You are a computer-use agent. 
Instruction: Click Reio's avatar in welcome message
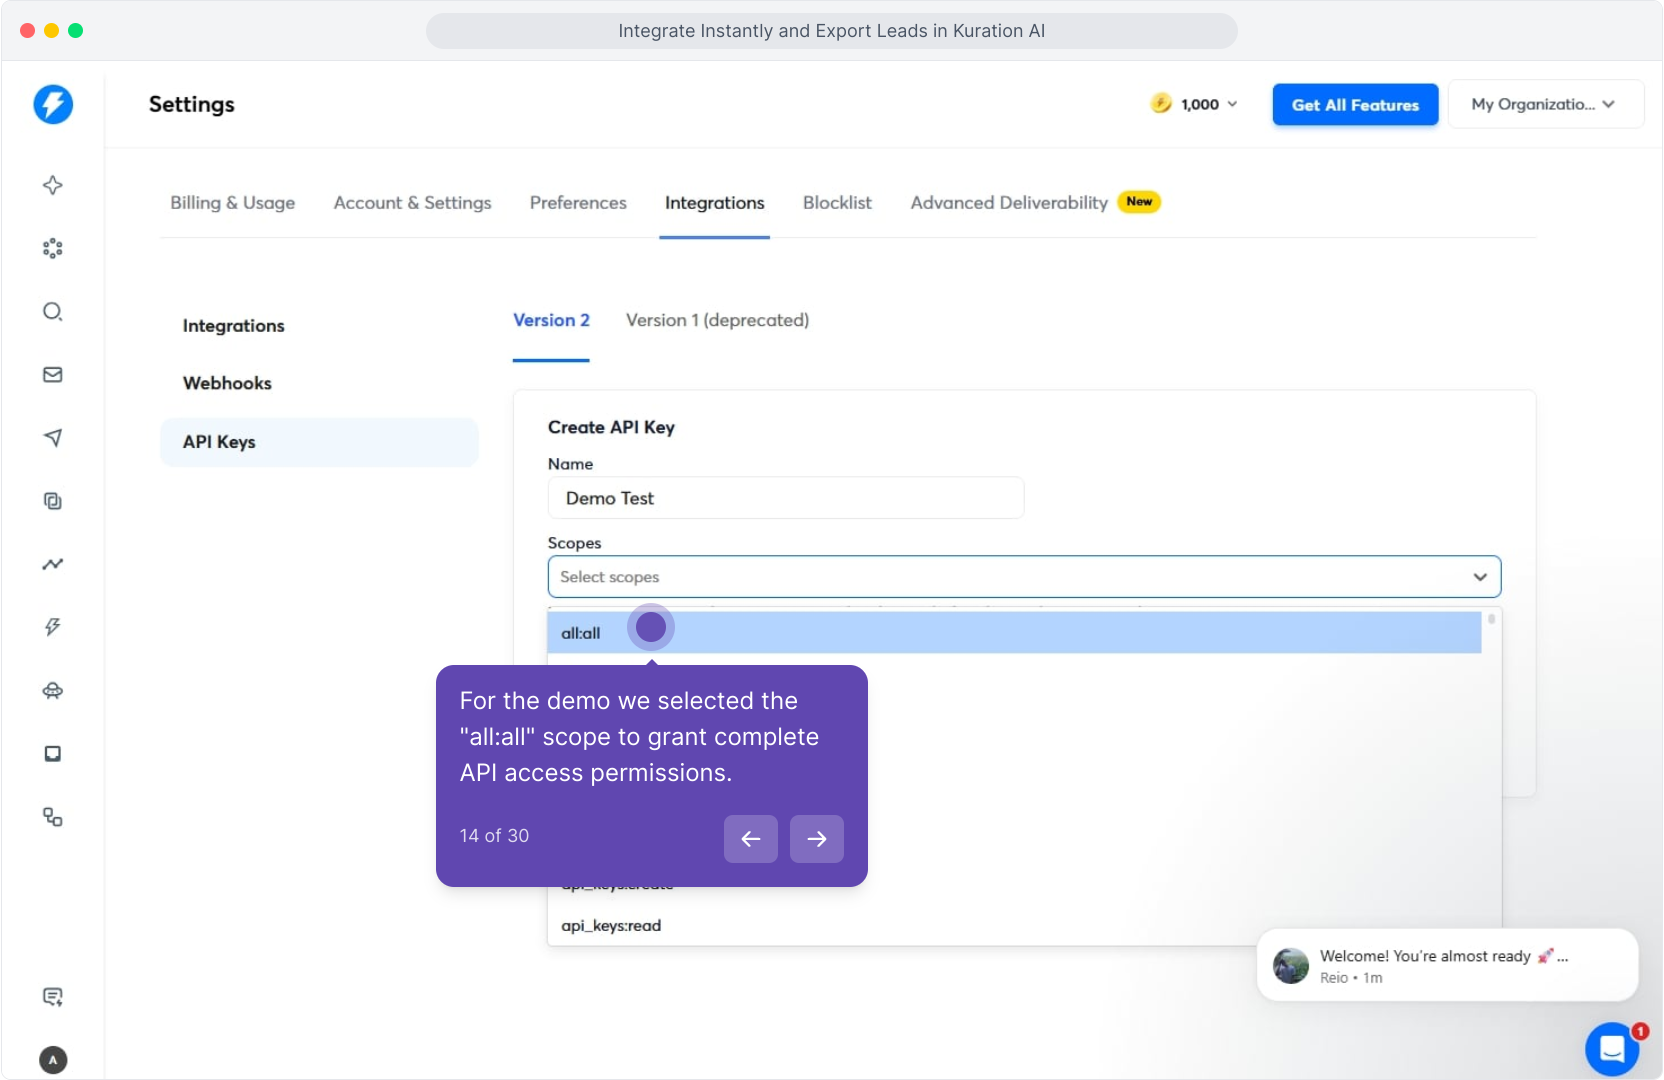[x=1291, y=966]
